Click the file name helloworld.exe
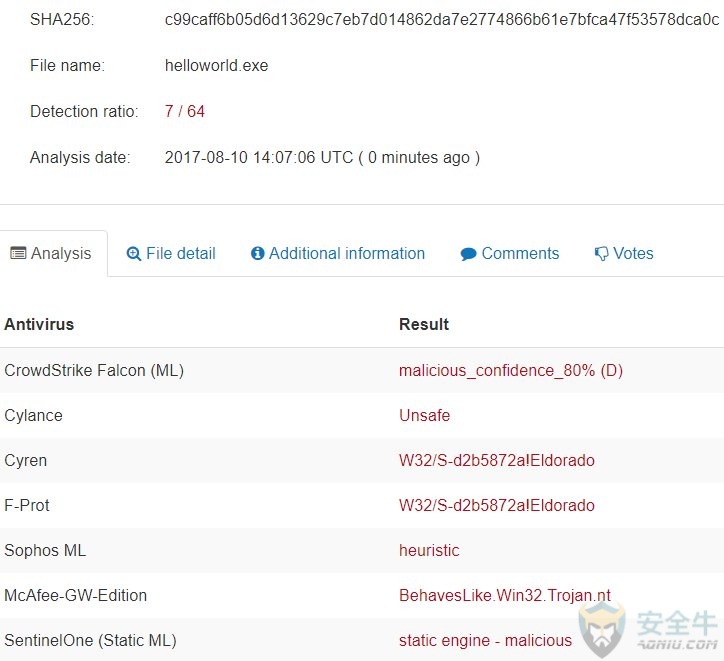The image size is (724, 661). [217, 66]
